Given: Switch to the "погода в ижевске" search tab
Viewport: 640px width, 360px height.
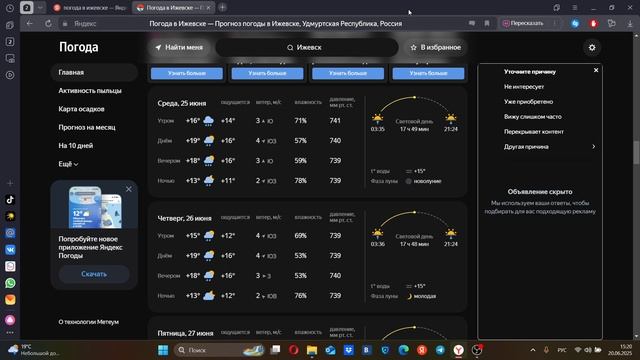Looking at the screenshot, I should tap(91, 8).
